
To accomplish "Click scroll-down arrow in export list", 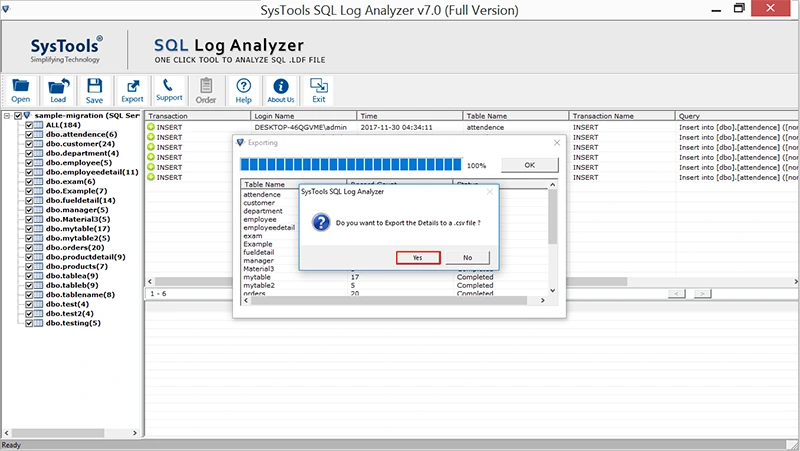I will click(x=553, y=290).
